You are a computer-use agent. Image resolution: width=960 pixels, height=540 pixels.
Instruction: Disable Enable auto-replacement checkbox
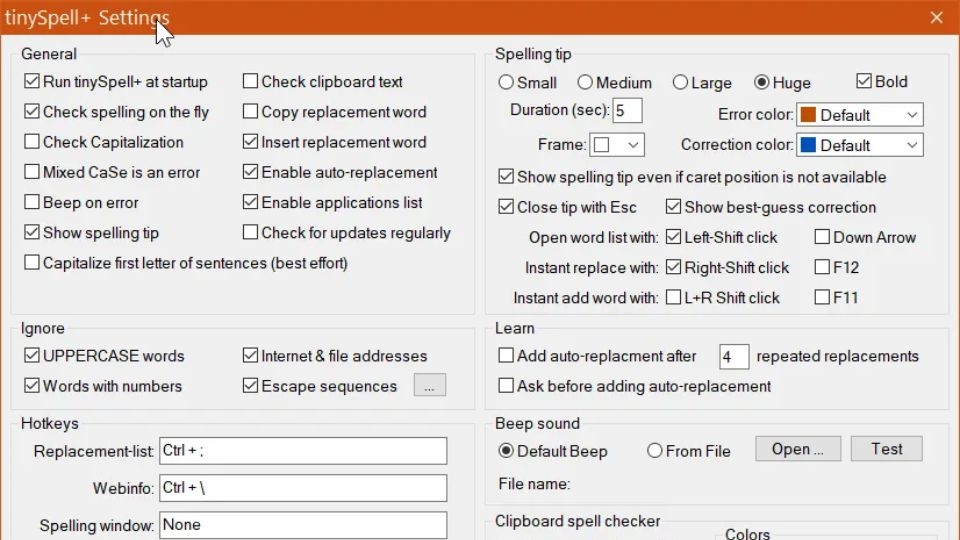tap(250, 171)
